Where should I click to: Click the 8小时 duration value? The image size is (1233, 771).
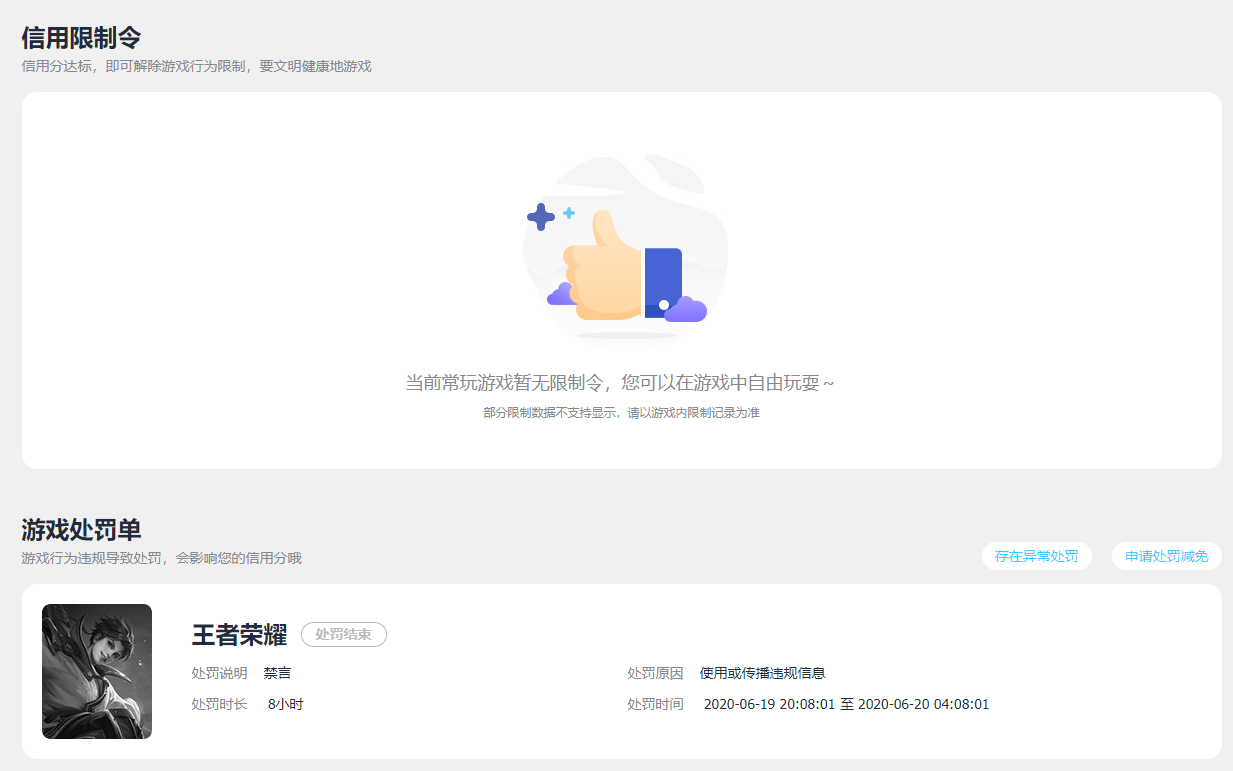pos(285,704)
